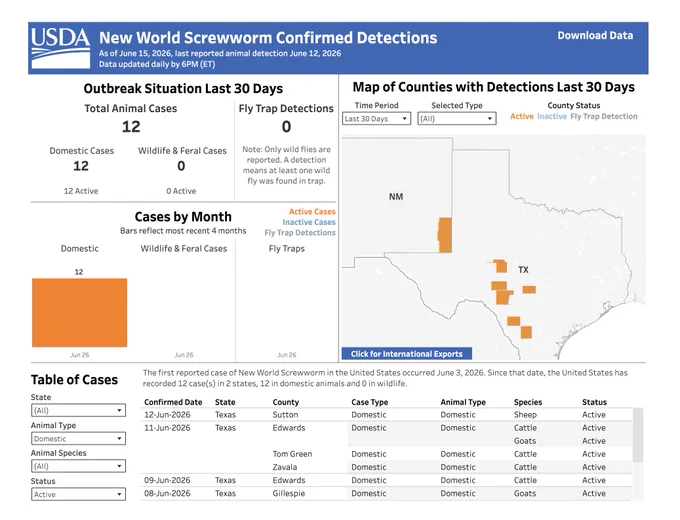Click the '0 Active' wildlife count
The image size is (680, 520).
coord(181,191)
